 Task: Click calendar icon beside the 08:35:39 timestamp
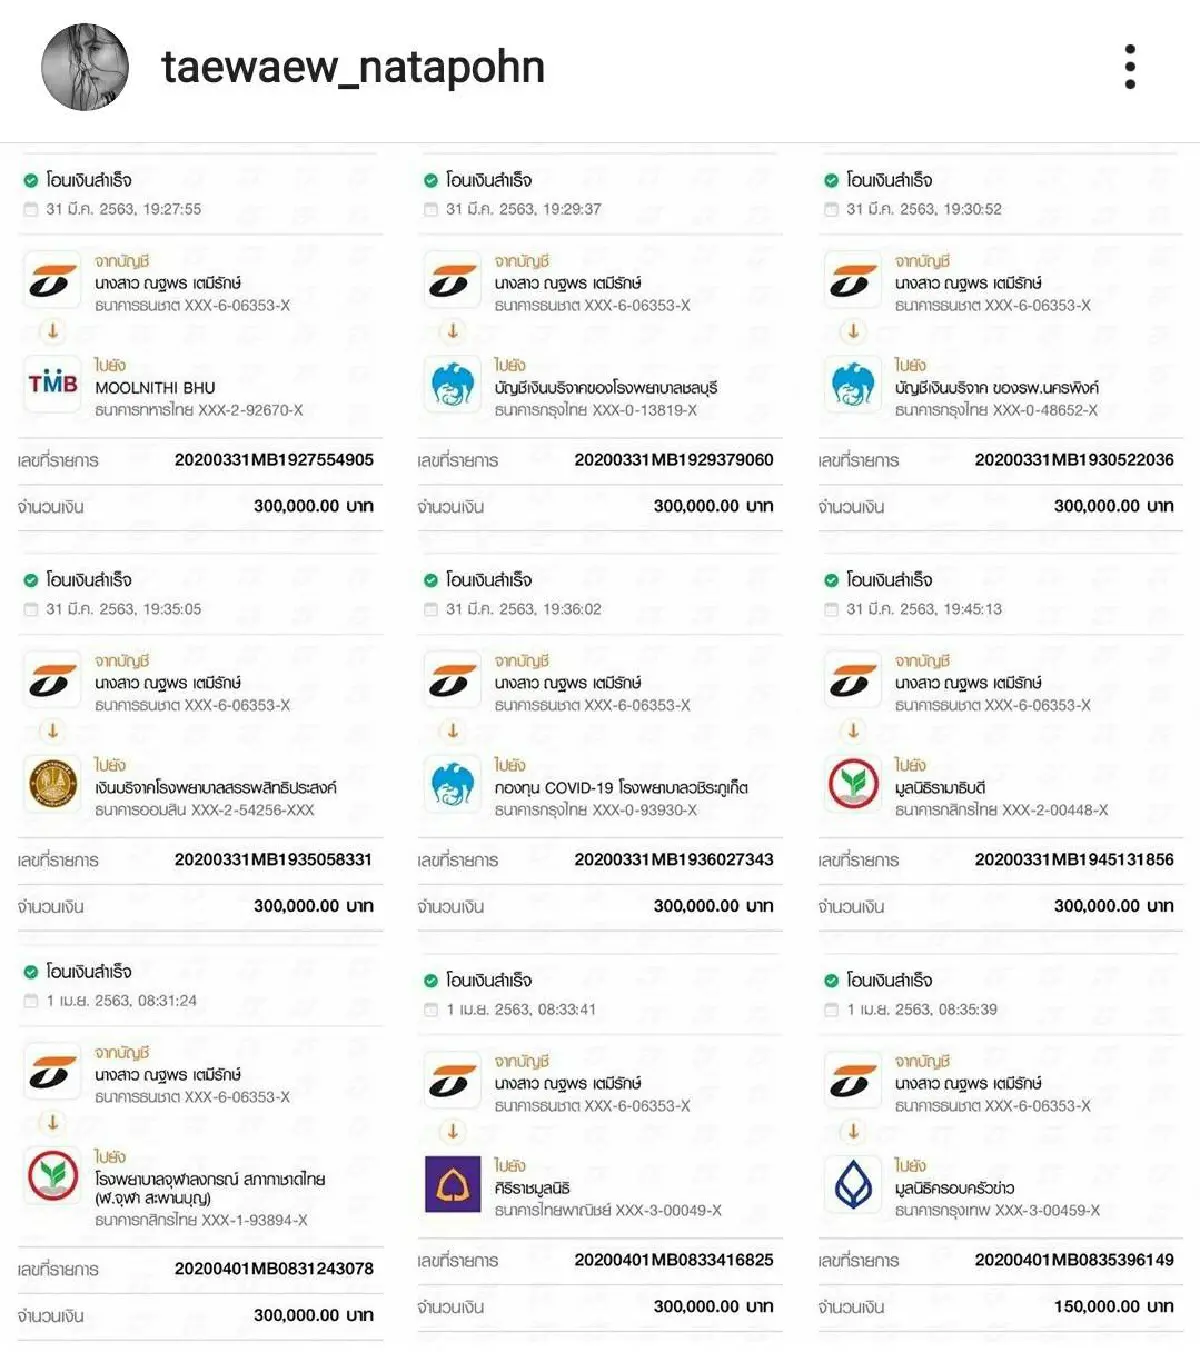(x=831, y=1010)
